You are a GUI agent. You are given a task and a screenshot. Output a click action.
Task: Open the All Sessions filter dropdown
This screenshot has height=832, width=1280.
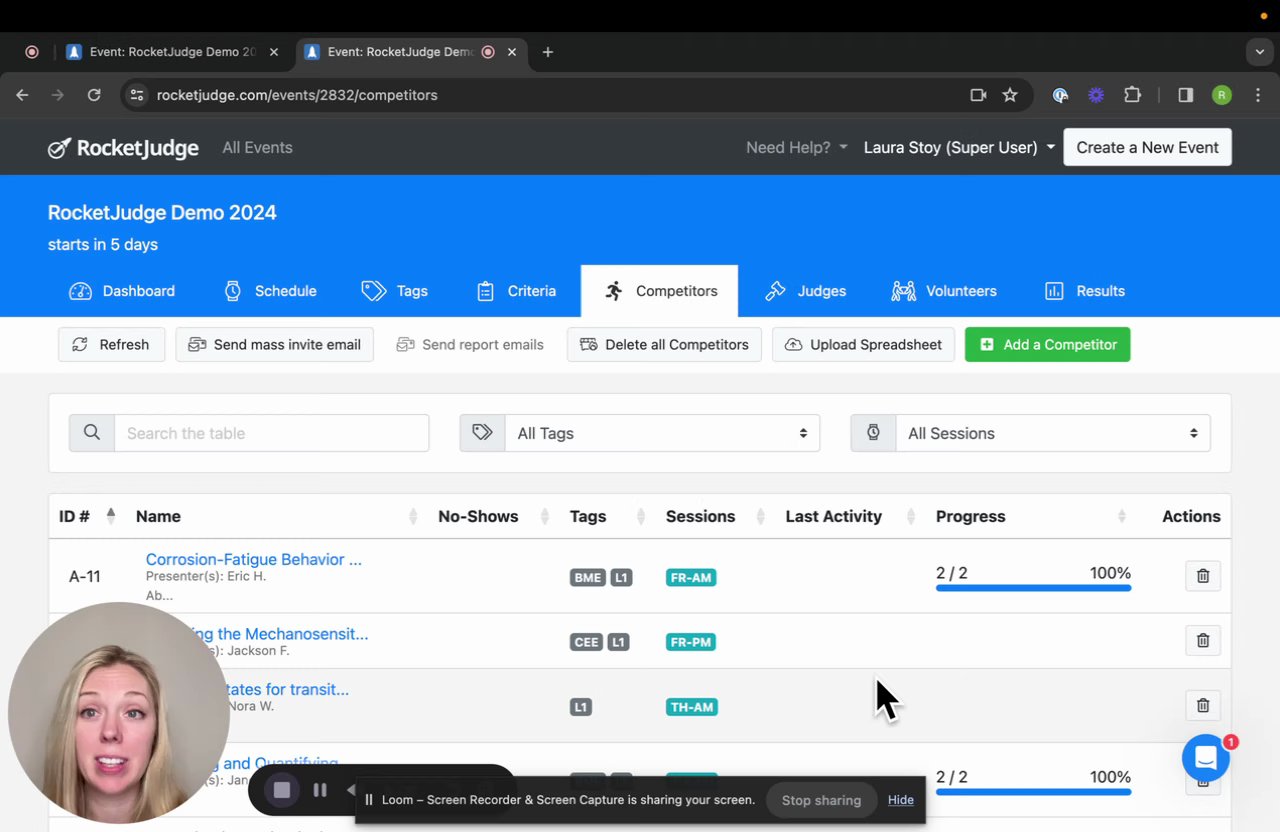click(x=1053, y=433)
